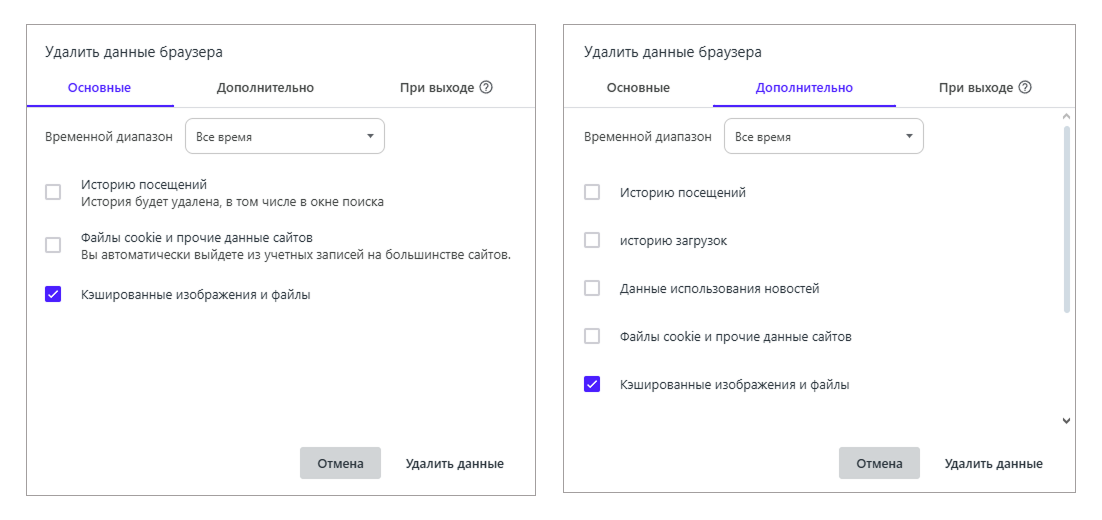The height and width of the screenshot is (520, 1102).
Task: Check the history box described 'История будет удалена'
Action: click(53, 192)
